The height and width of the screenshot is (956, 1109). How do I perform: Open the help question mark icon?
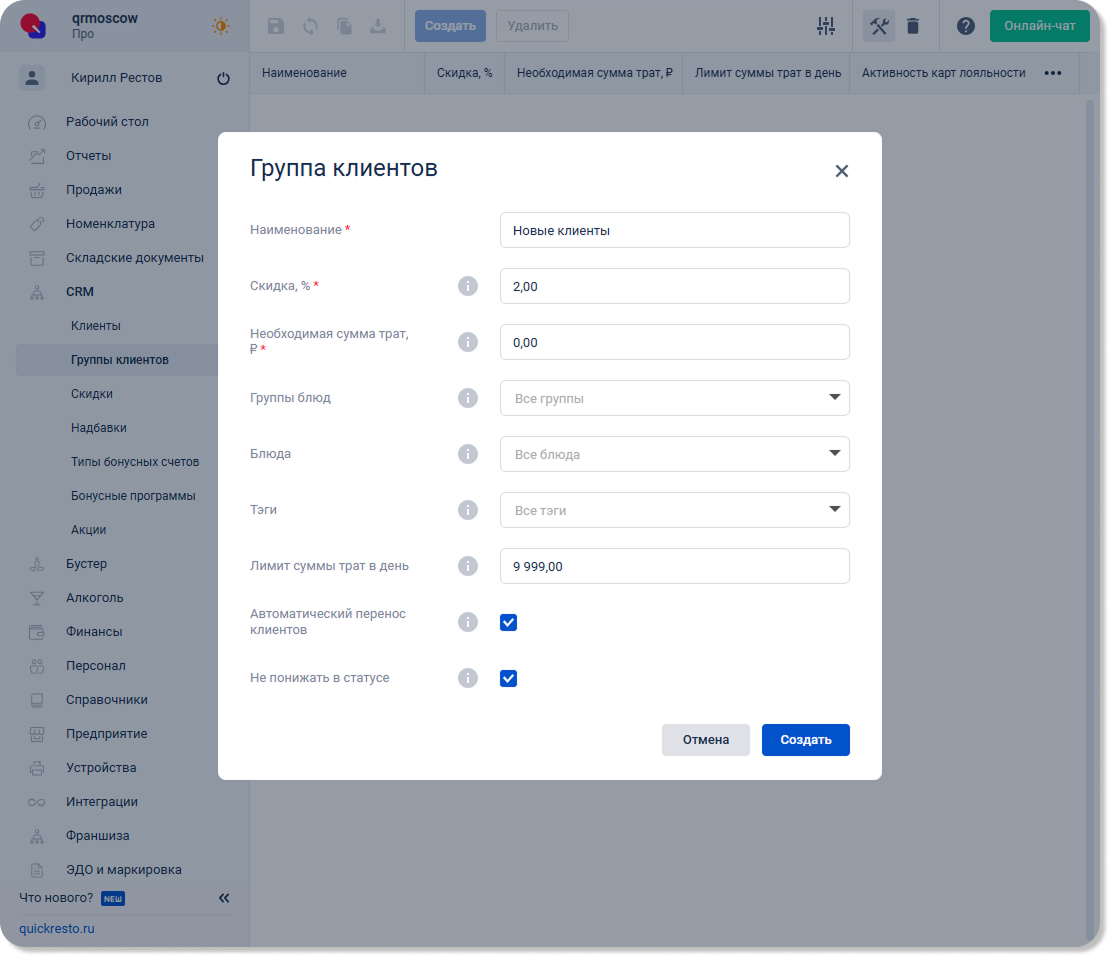[x=965, y=26]
